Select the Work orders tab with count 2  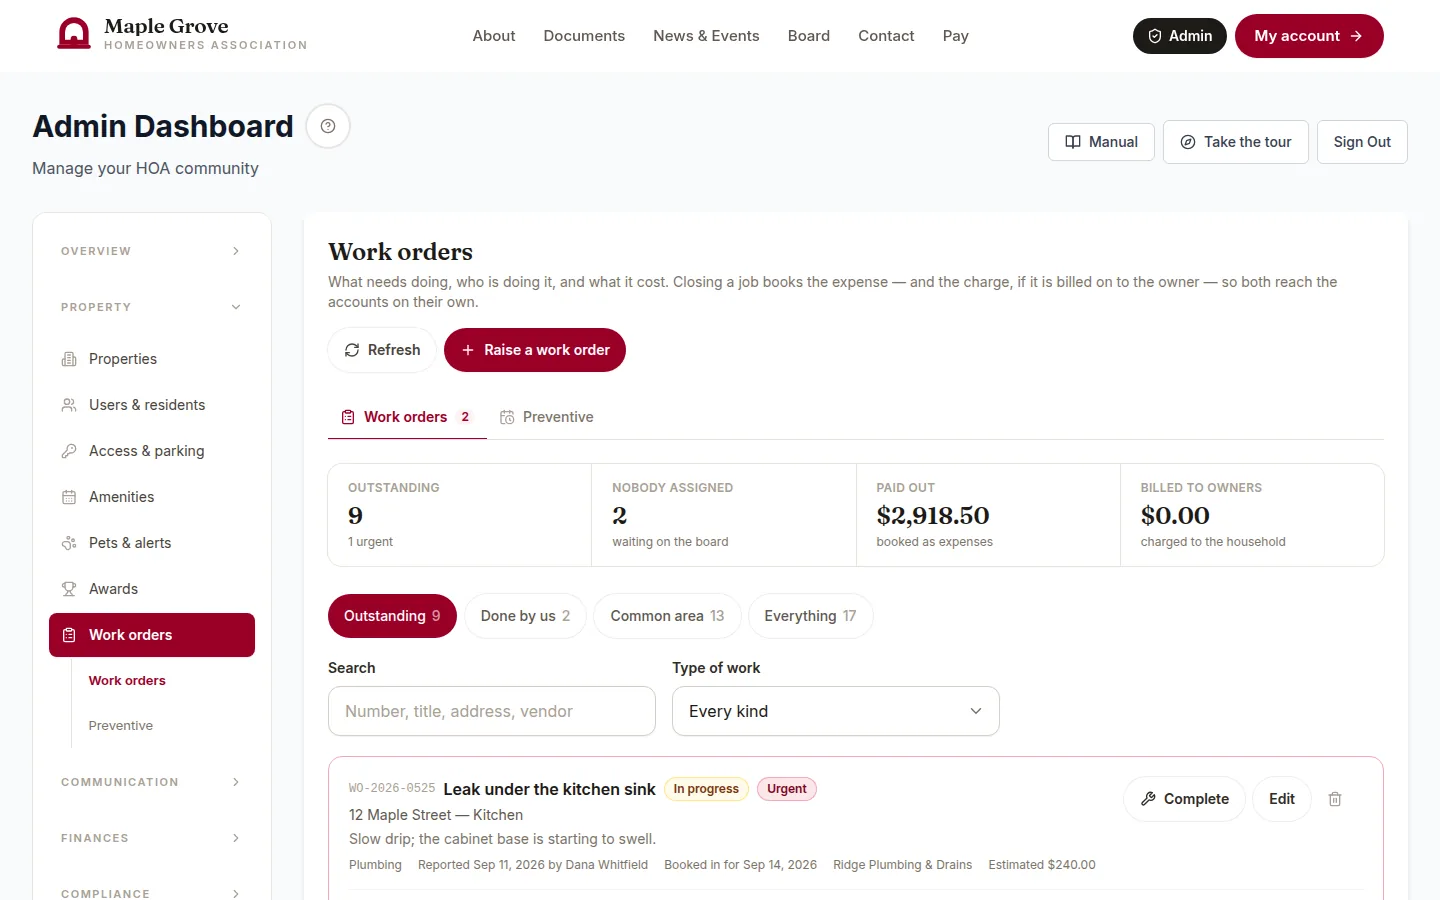pyautogui.click(x=407, y=417)
